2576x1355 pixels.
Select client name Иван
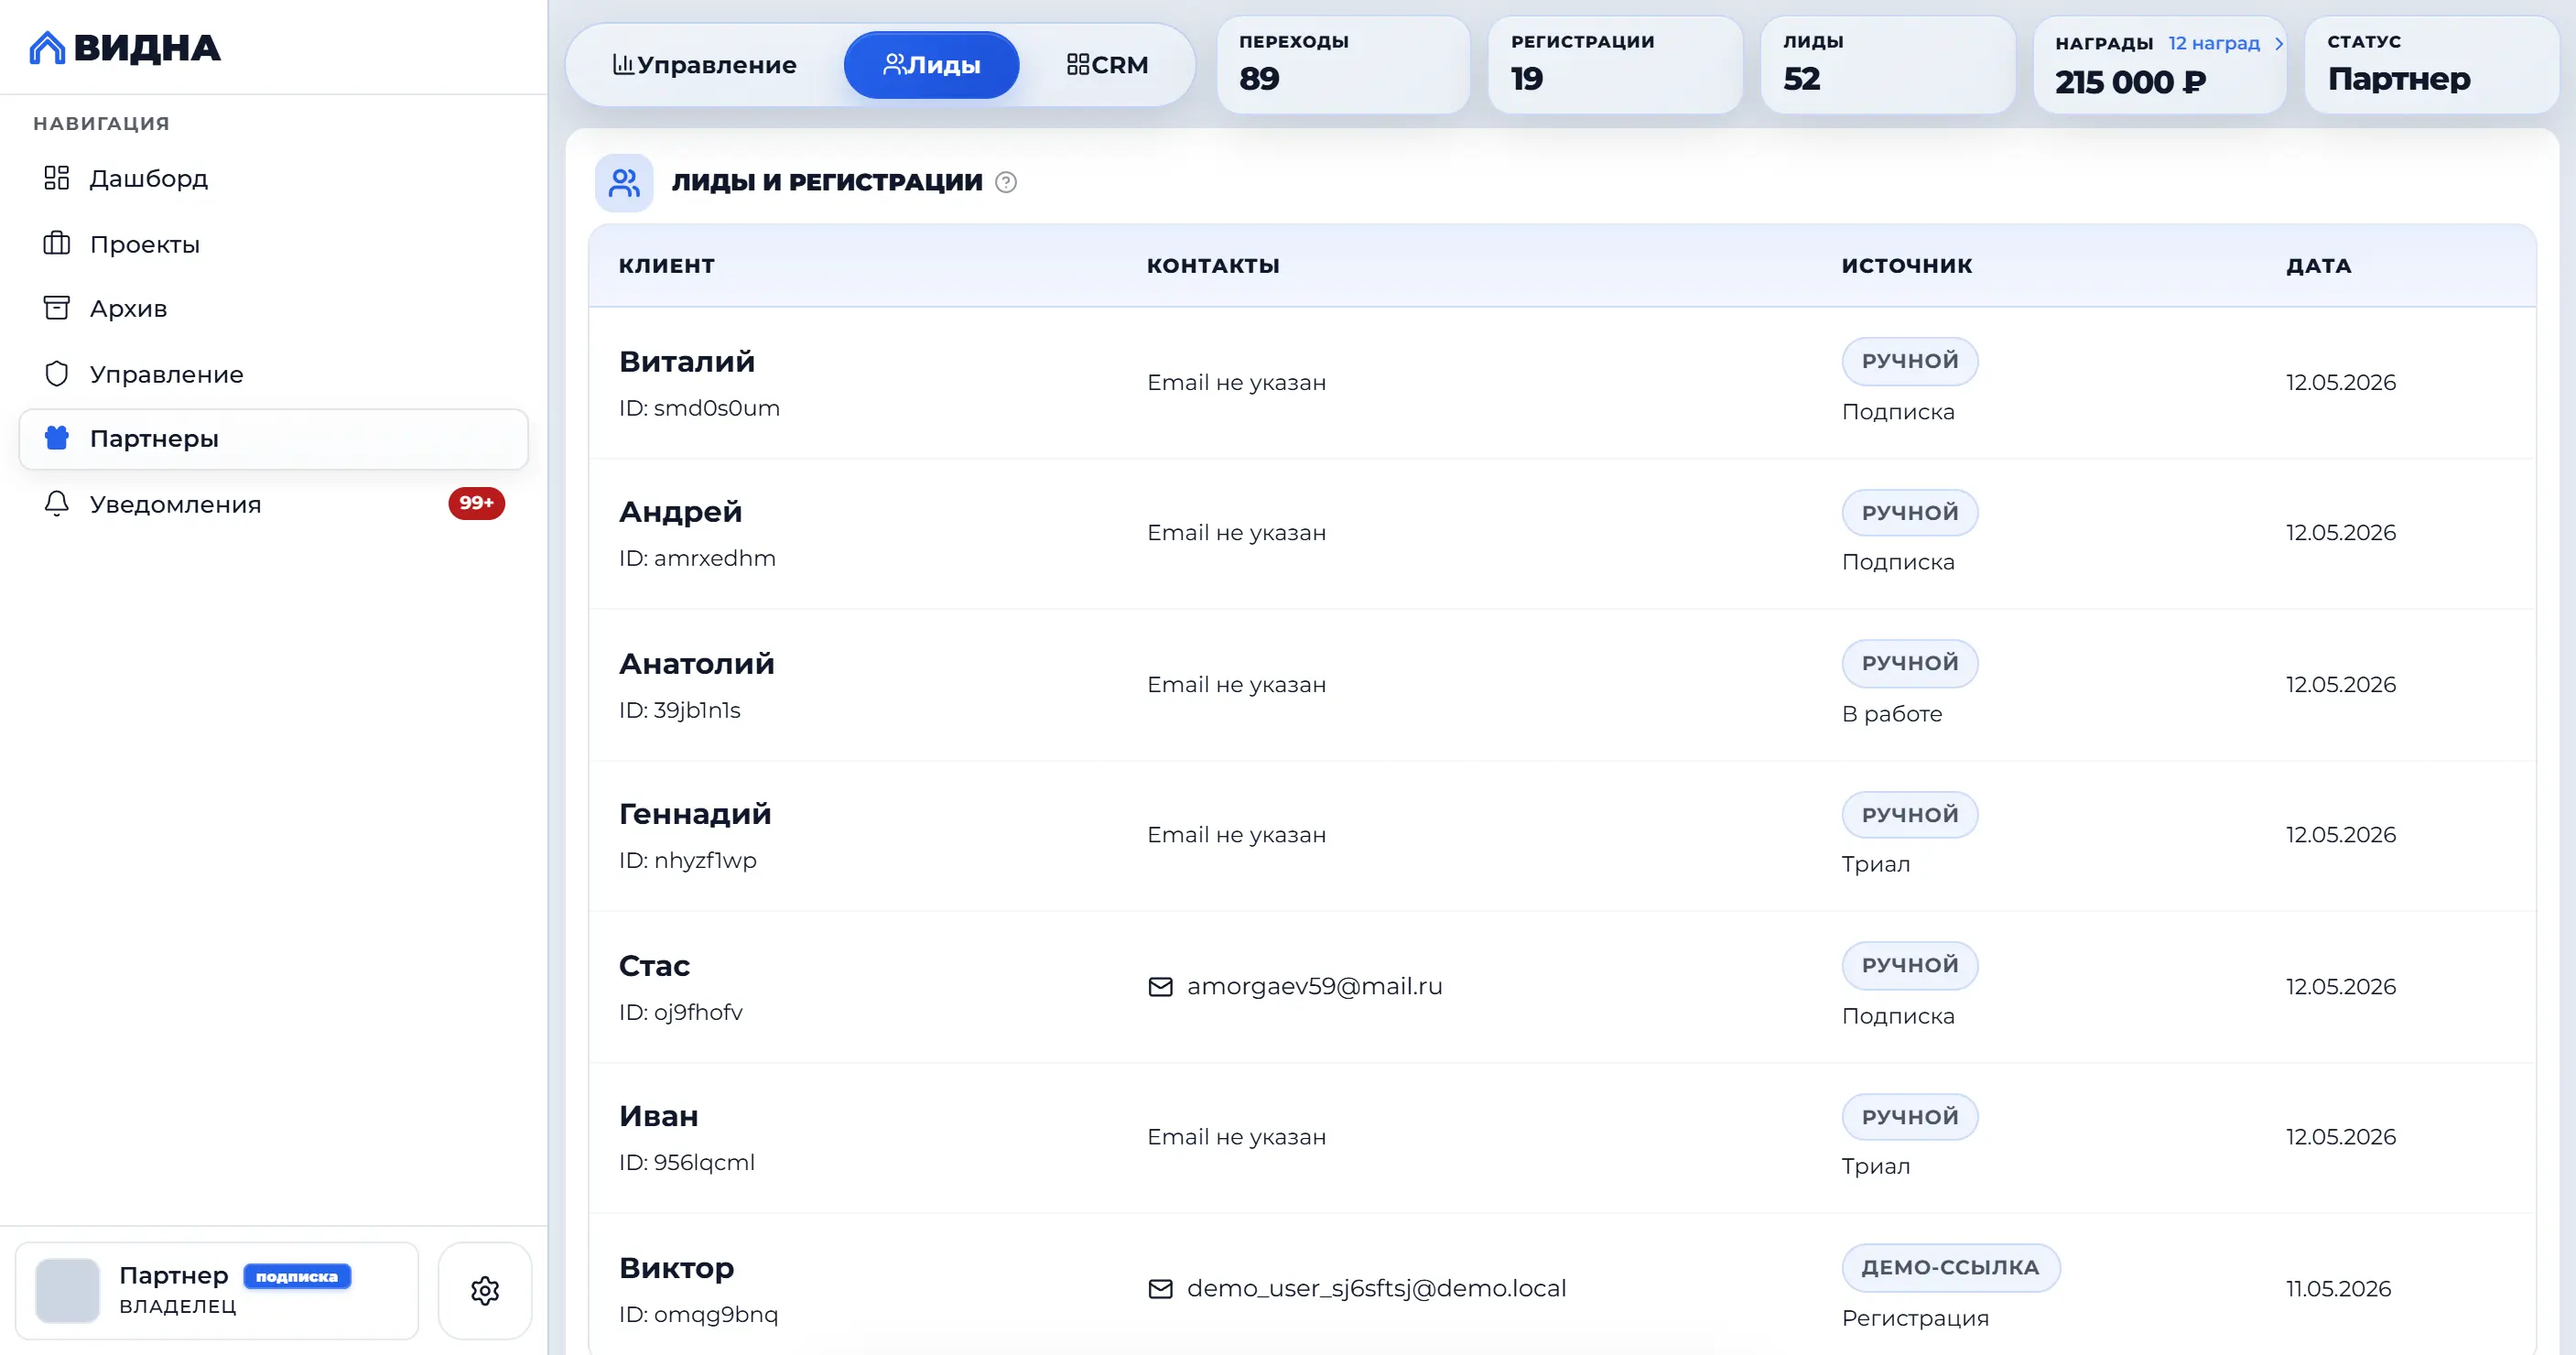tap(658, 1116)
